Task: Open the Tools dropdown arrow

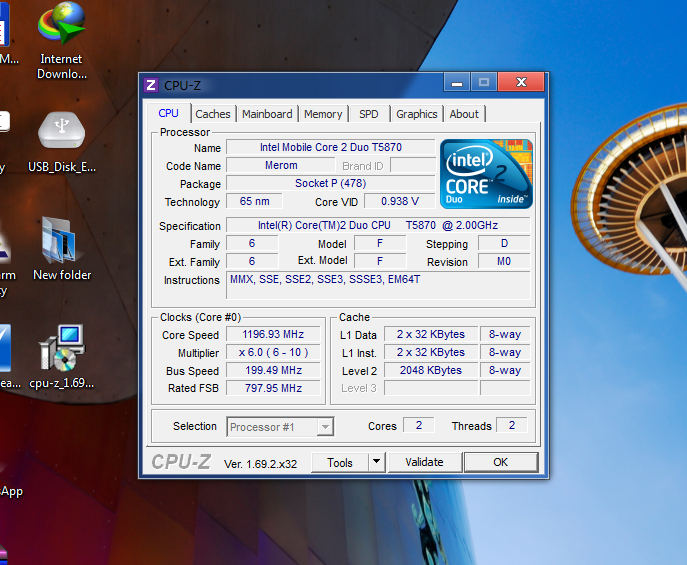Action: 376,462
